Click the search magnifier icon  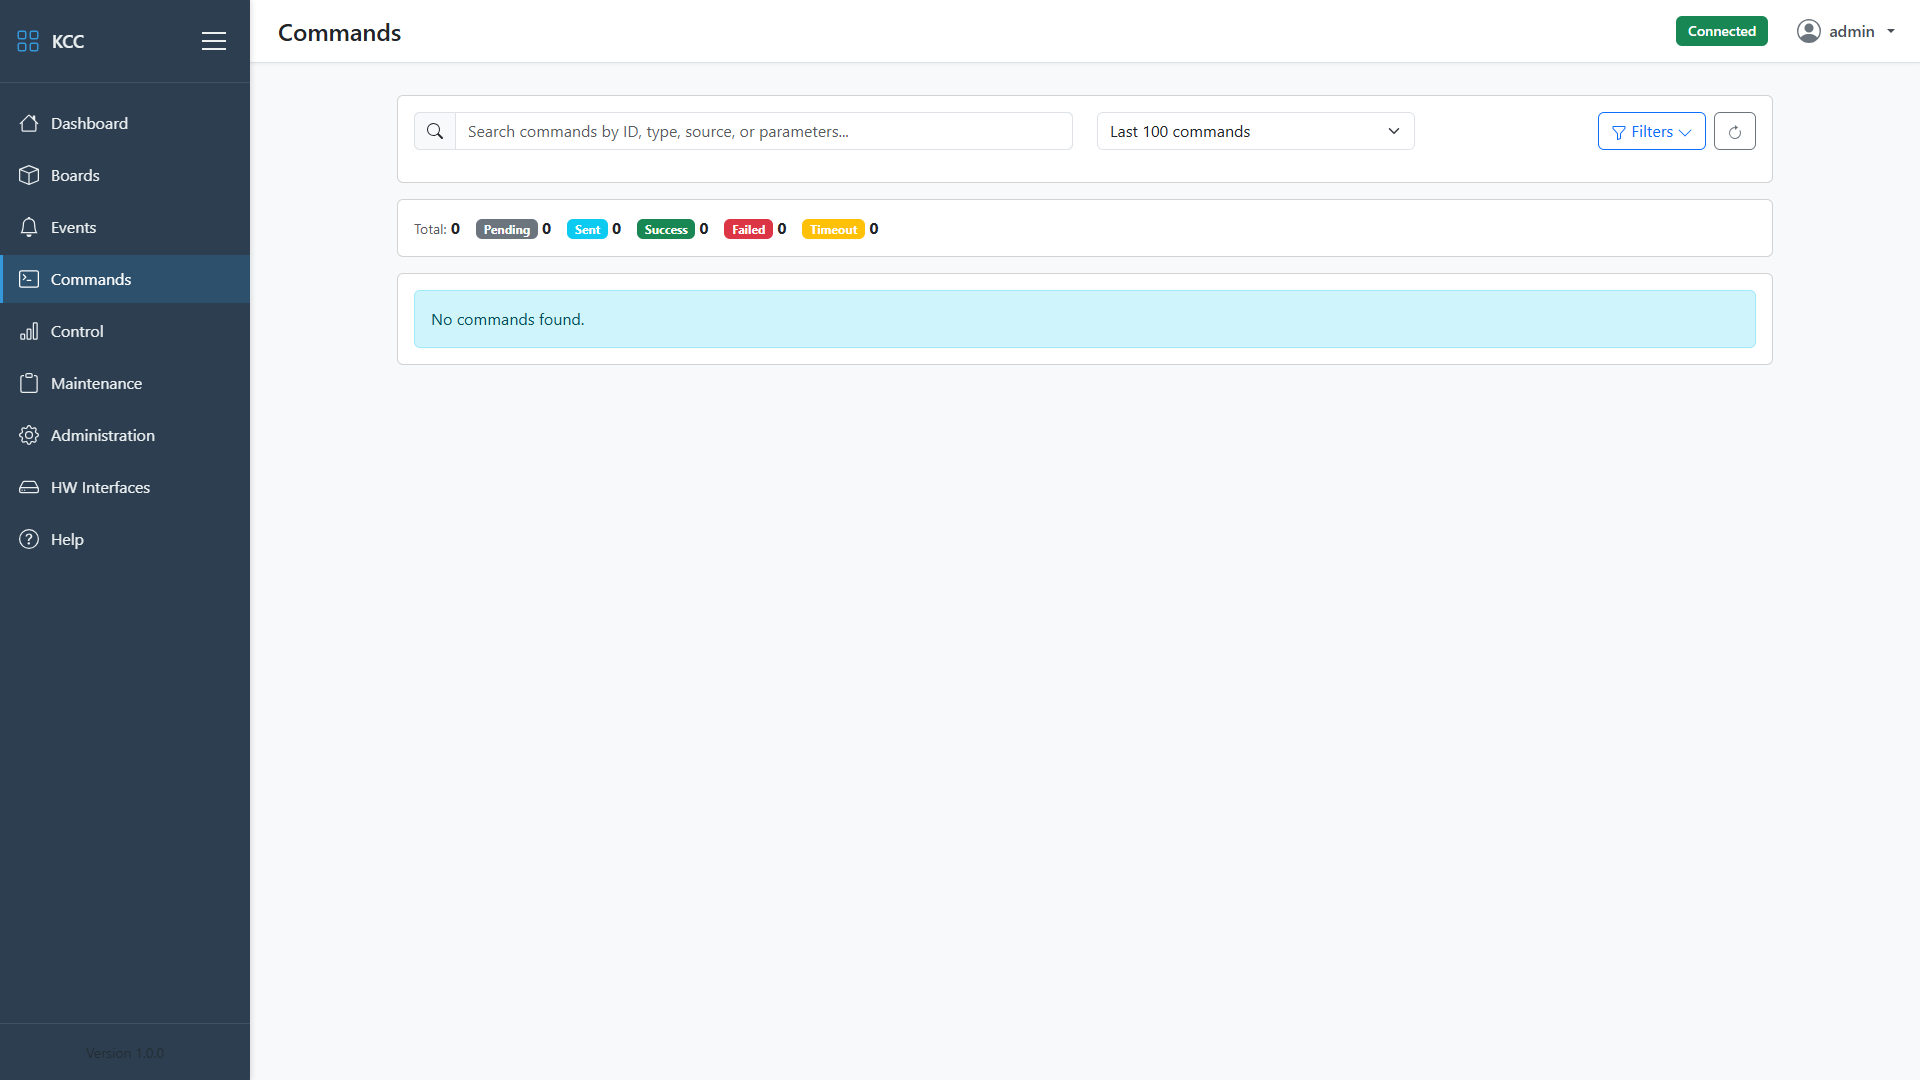(435, 131)
